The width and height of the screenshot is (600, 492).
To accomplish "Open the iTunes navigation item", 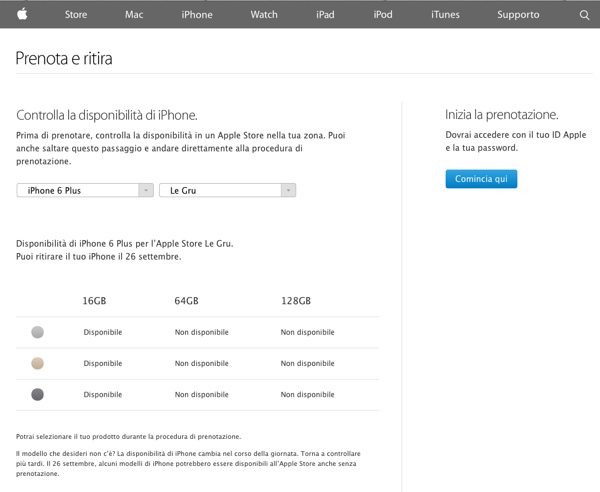I will click(x=445, y=15).
